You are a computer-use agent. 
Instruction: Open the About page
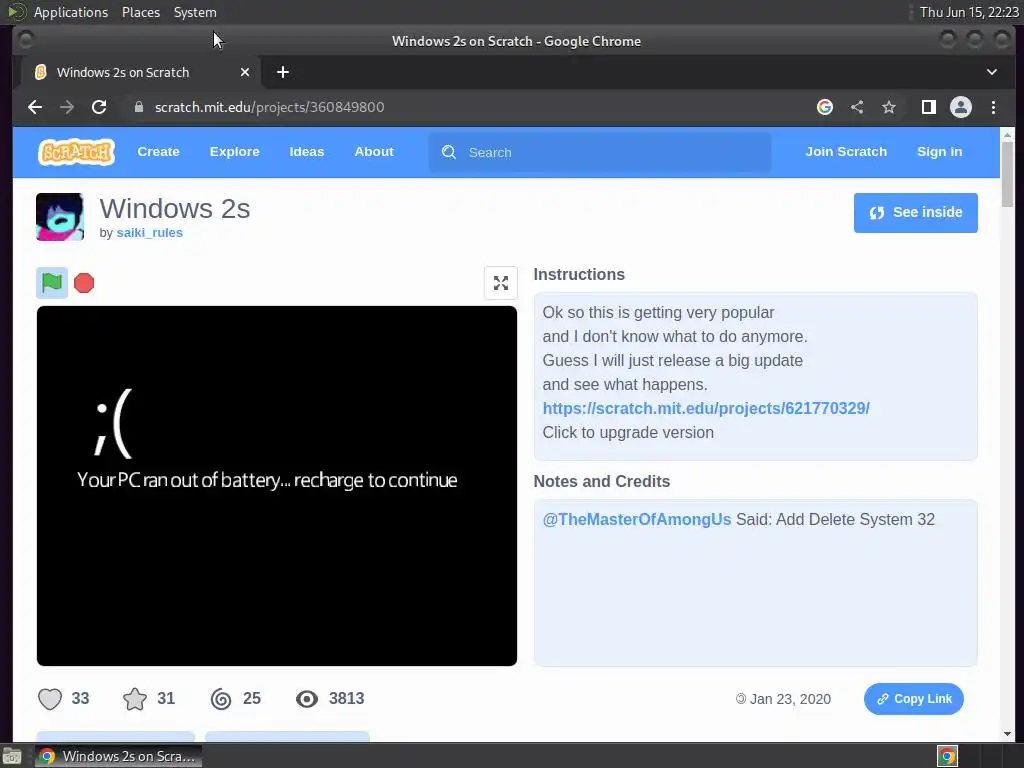374,152
